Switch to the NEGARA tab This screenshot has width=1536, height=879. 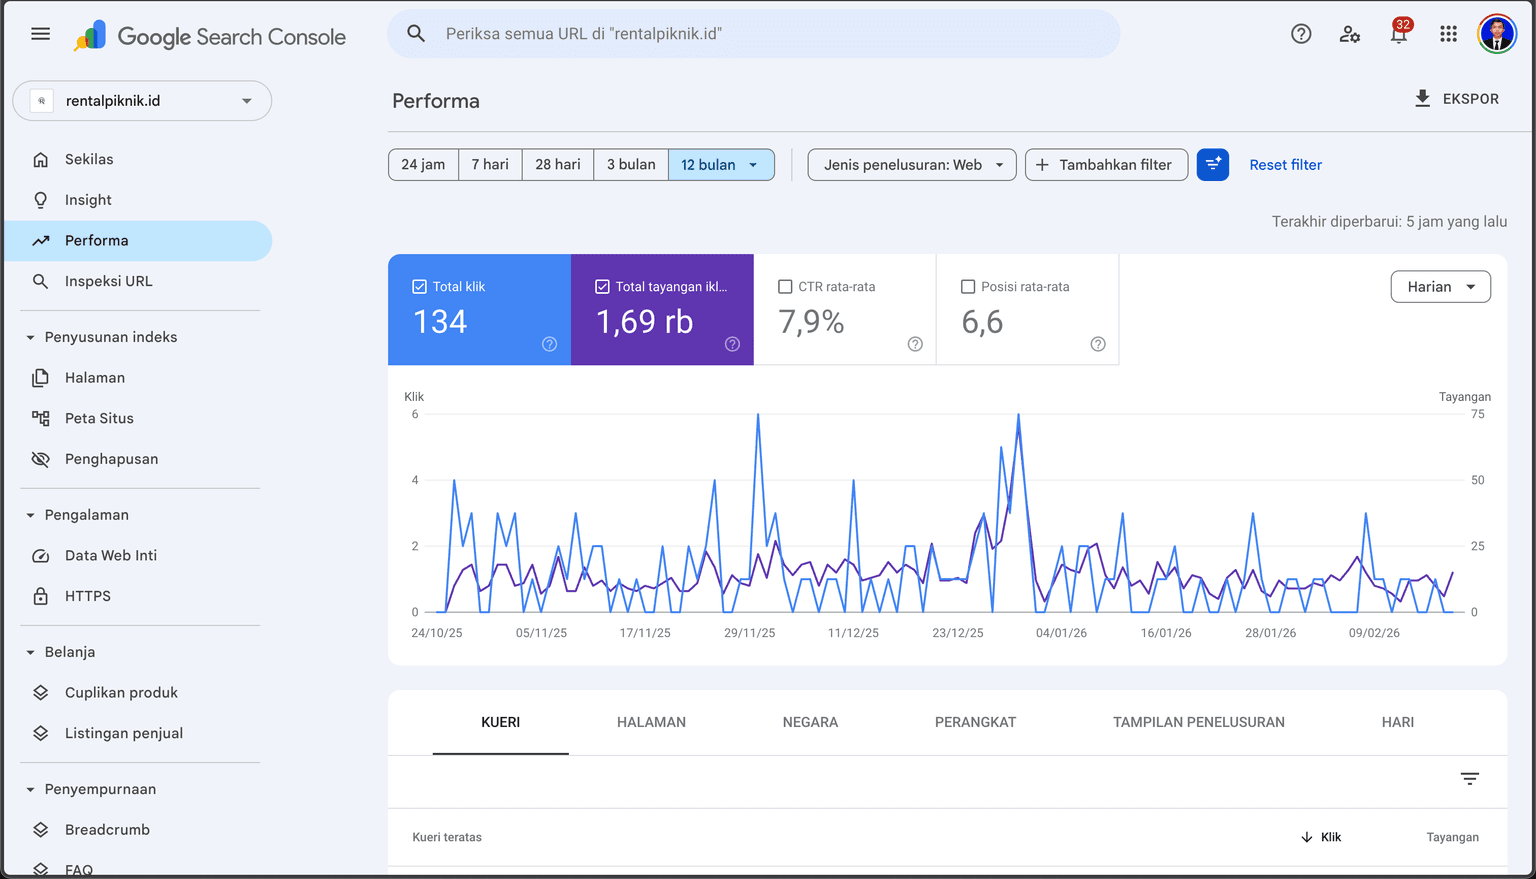coord(810,722)
